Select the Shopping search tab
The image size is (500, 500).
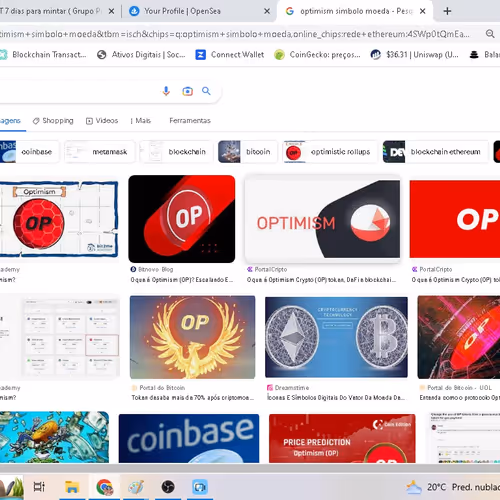coord(53,120)
